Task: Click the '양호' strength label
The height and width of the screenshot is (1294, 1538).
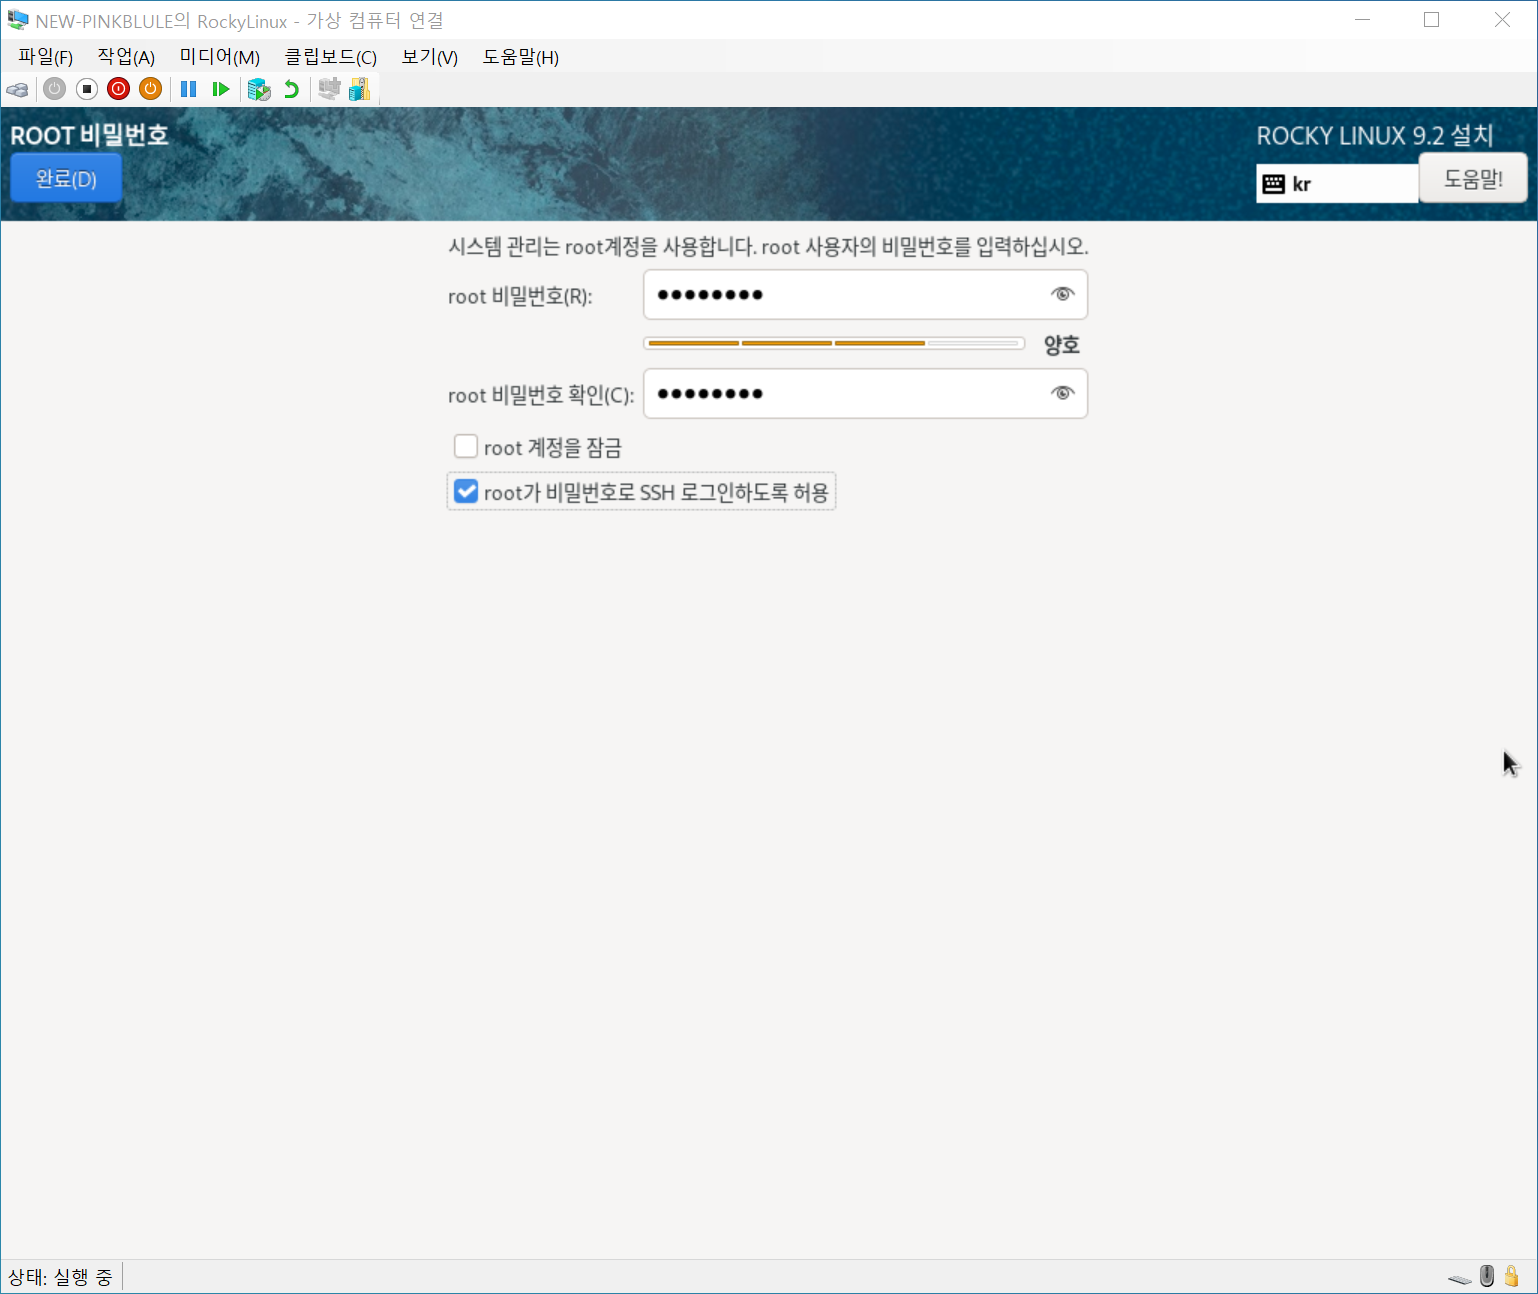Action: (x=1062, y=345)
